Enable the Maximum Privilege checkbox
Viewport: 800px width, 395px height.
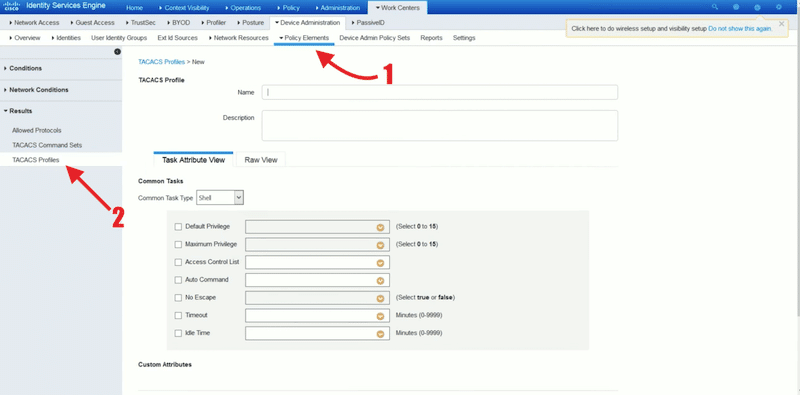point(178,244)
